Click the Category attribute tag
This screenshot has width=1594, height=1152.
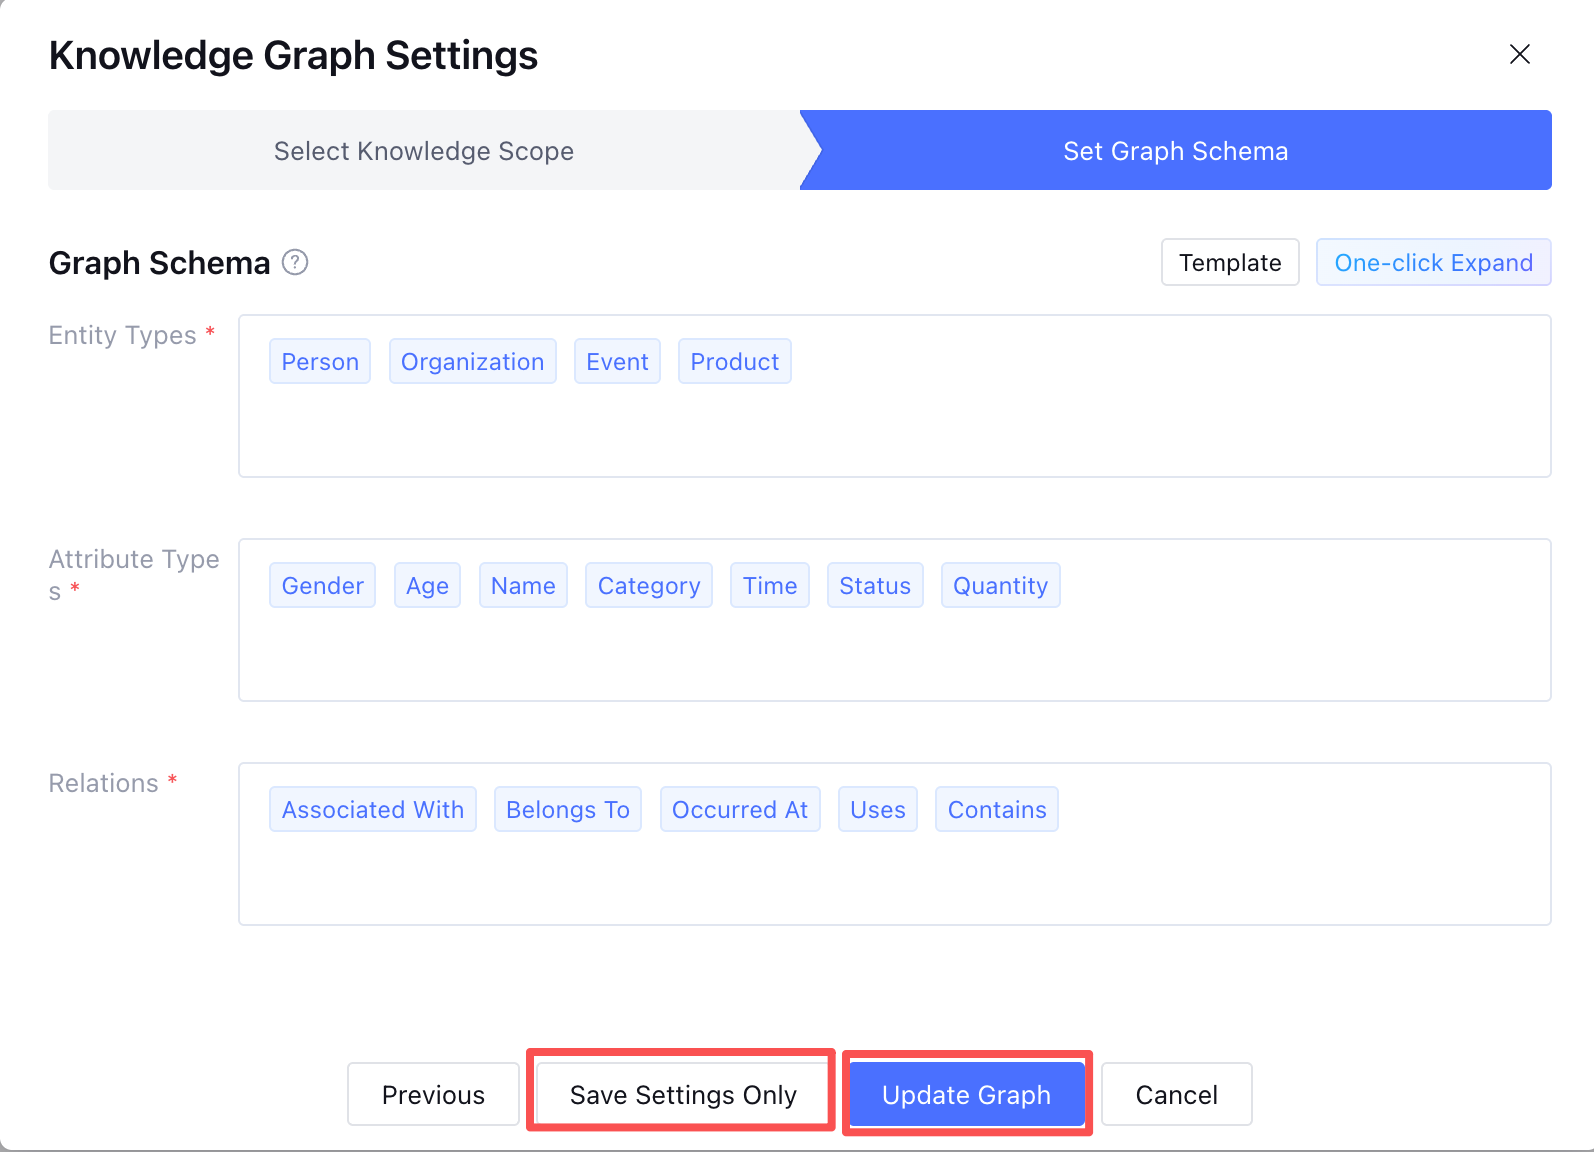pos(648,586)
